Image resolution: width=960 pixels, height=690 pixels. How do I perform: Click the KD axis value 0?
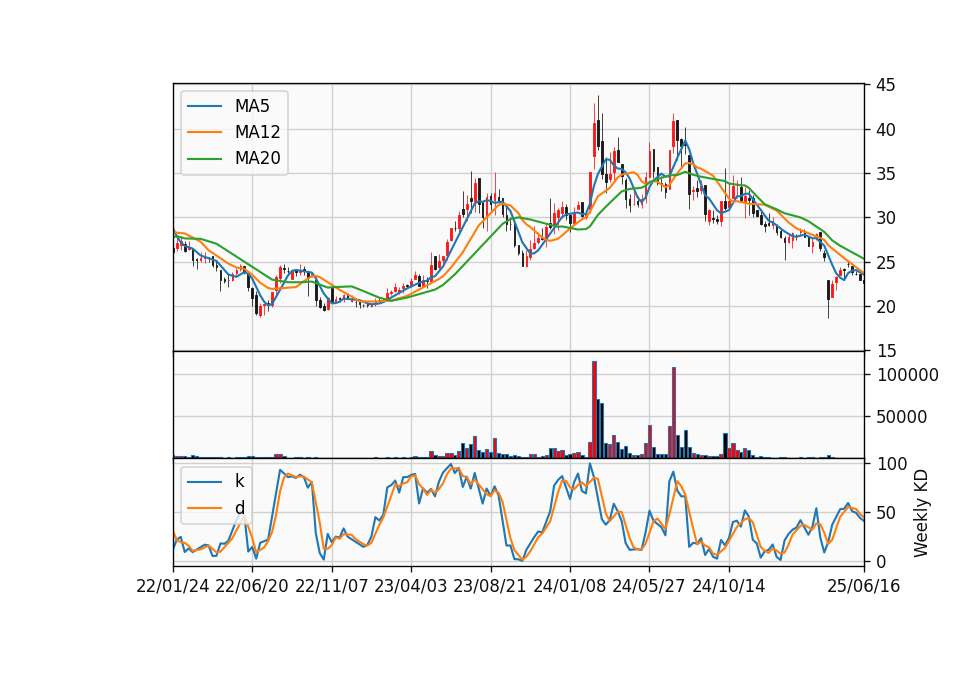(x=881, y=561)
